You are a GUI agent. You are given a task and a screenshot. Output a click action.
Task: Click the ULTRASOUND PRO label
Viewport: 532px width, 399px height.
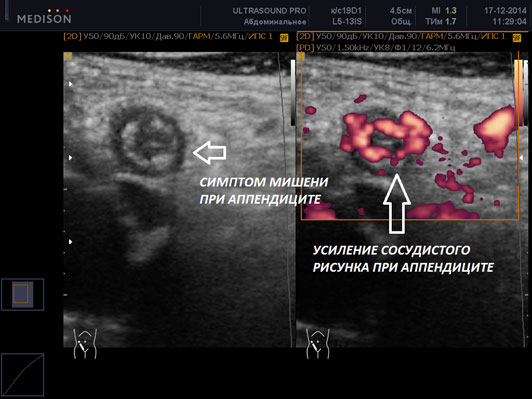click(x=269, y=11)
